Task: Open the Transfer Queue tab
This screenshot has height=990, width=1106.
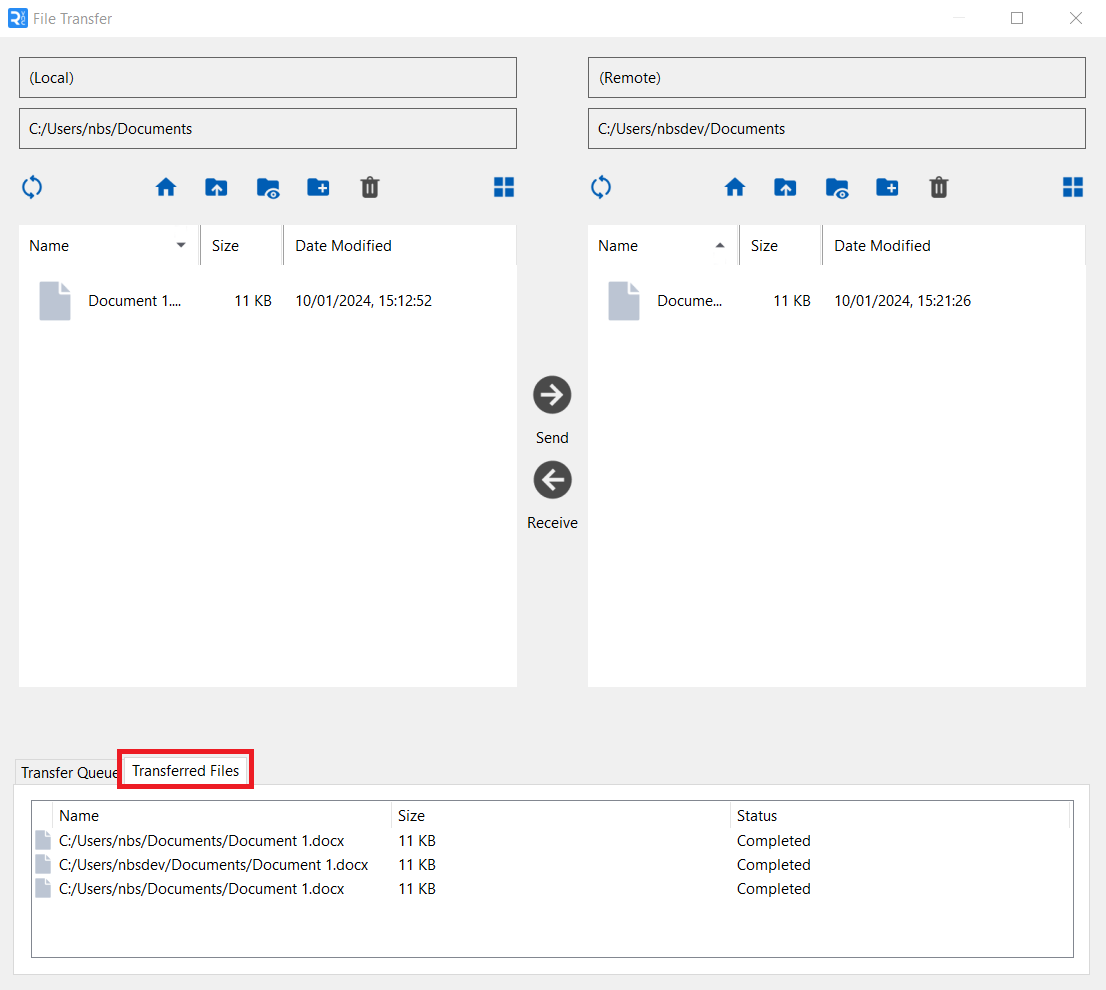Action: coord(68,773)
